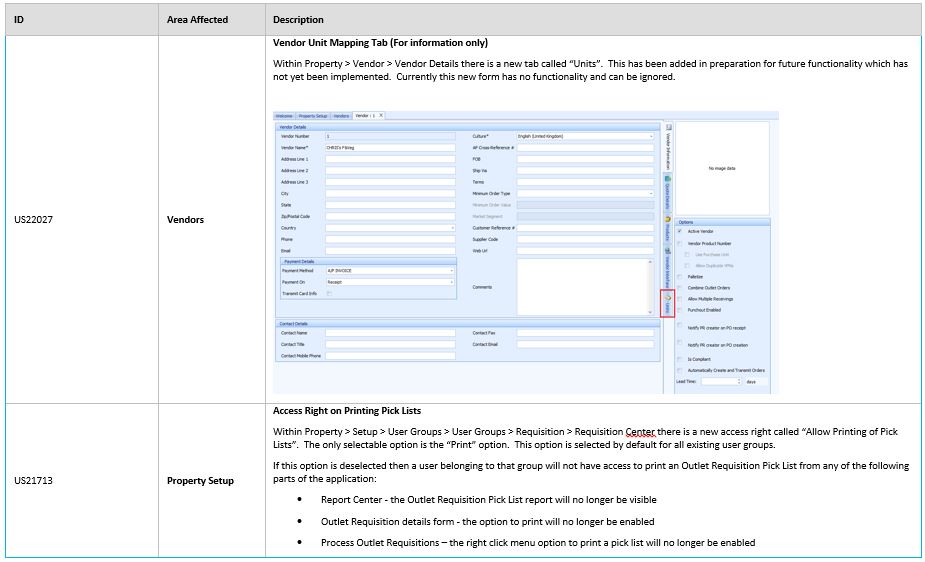Open the Minimum Order Type dropdown
This screenshot has width=925, height=562.
click(651, 193)
